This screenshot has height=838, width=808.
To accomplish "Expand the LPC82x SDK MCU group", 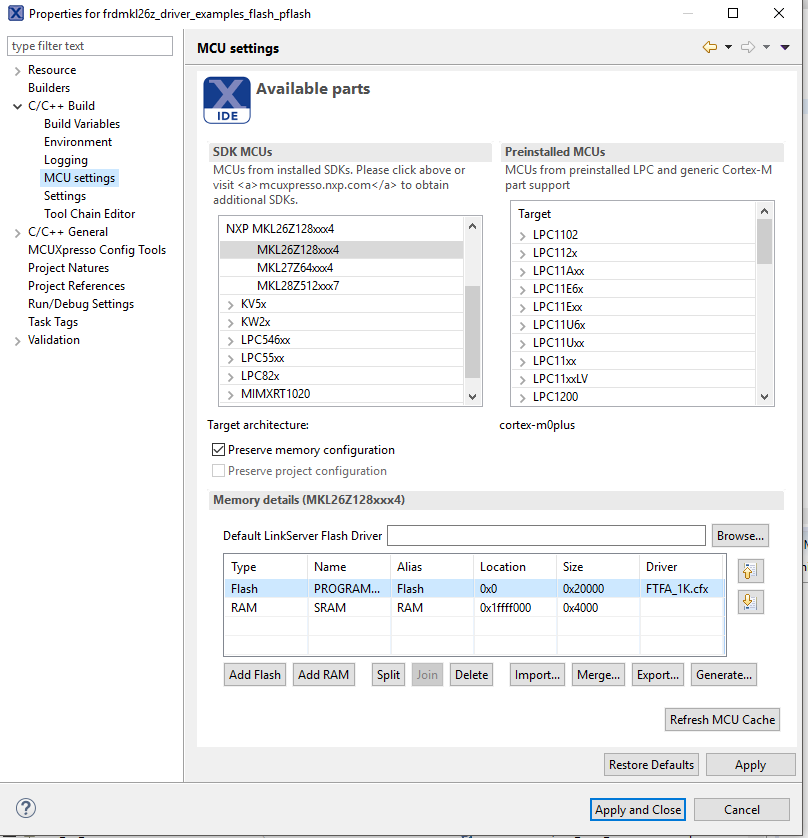I will point(230,377).
